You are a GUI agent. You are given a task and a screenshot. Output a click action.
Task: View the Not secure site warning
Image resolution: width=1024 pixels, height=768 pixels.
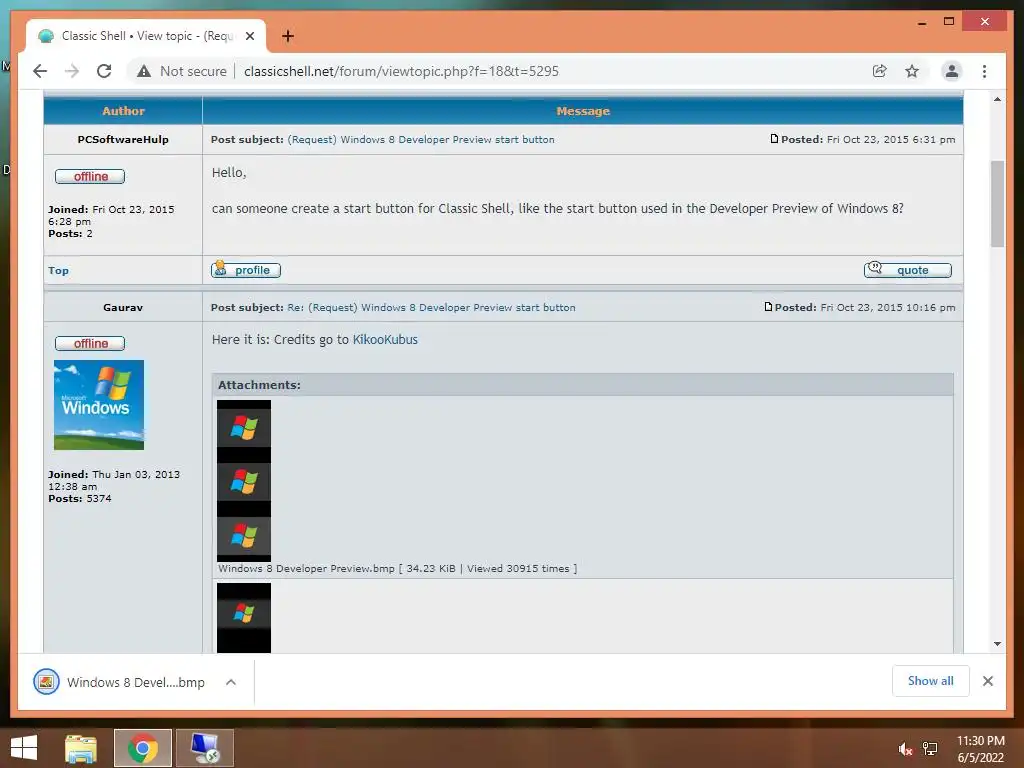pyautogui.click(x=182, y=71)
